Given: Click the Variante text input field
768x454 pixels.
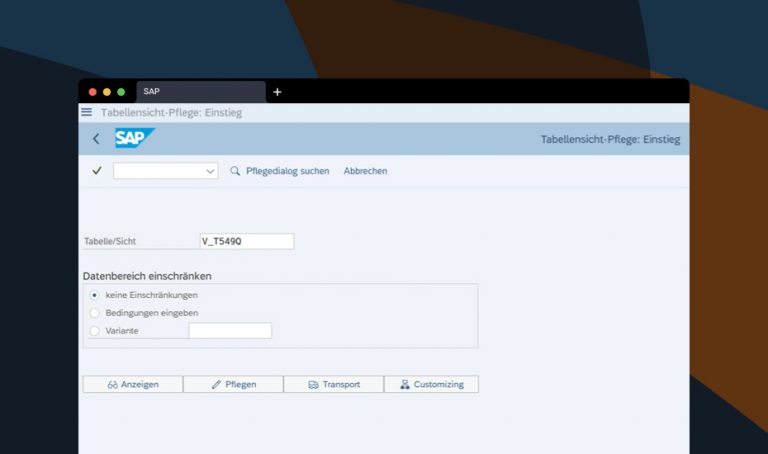Looking at the screenshot, I should 230,331.
